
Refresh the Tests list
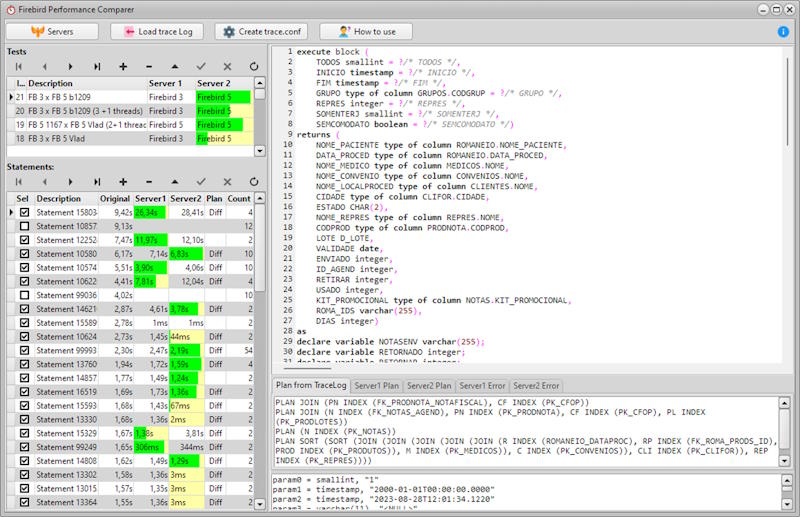pyautogui.click(x=253, y=67)
